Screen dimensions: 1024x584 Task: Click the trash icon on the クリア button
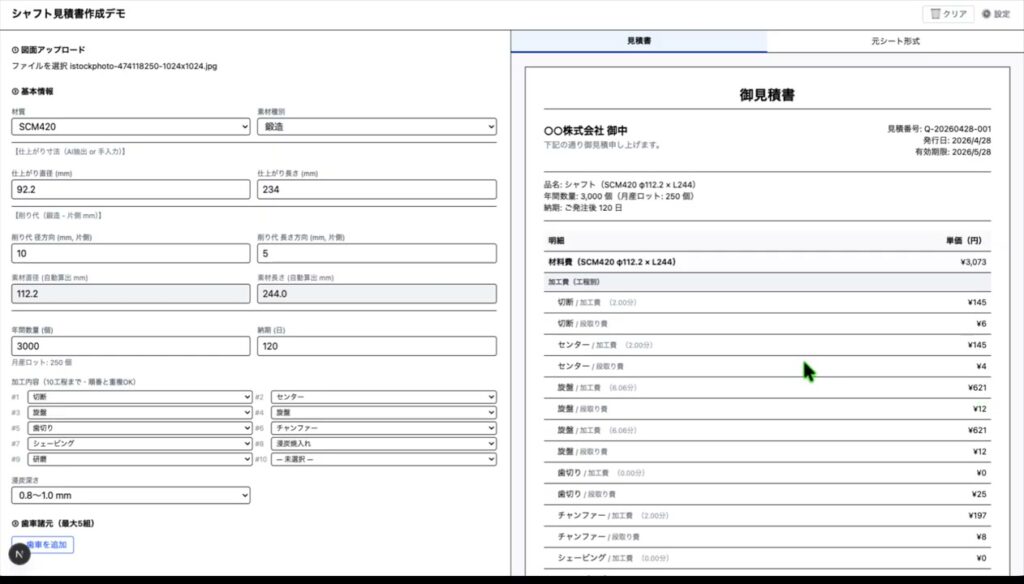click(935, 14)
